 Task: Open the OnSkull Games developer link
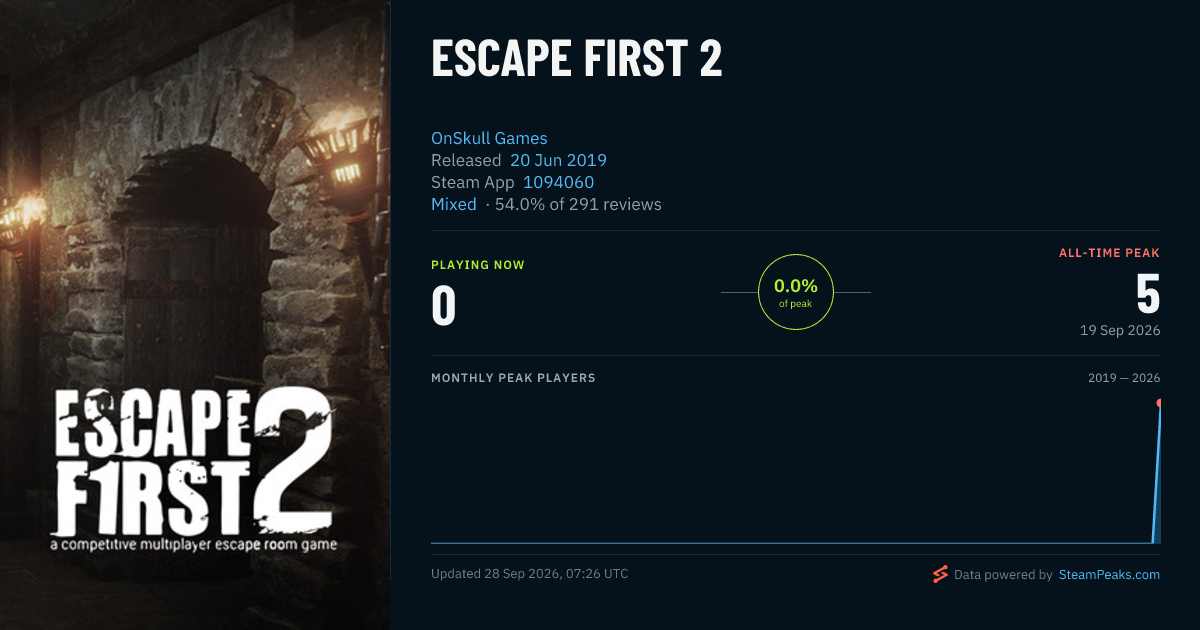point(489,138)
